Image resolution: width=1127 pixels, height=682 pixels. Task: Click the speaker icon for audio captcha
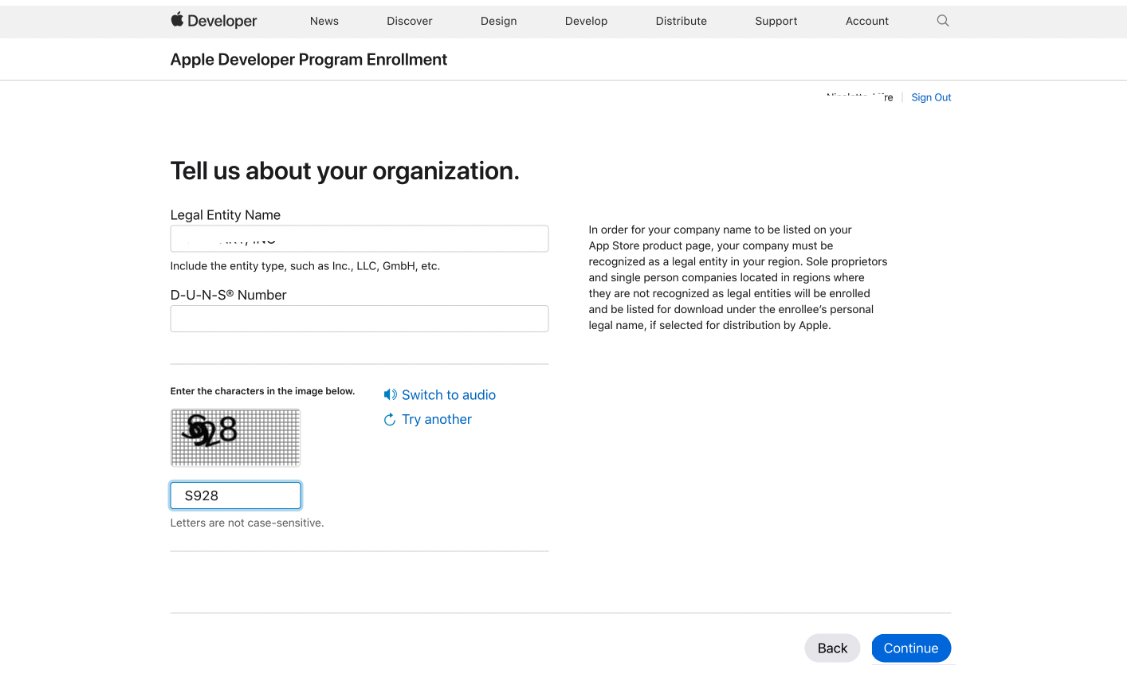pyautogui.click(x=390, y=395)
